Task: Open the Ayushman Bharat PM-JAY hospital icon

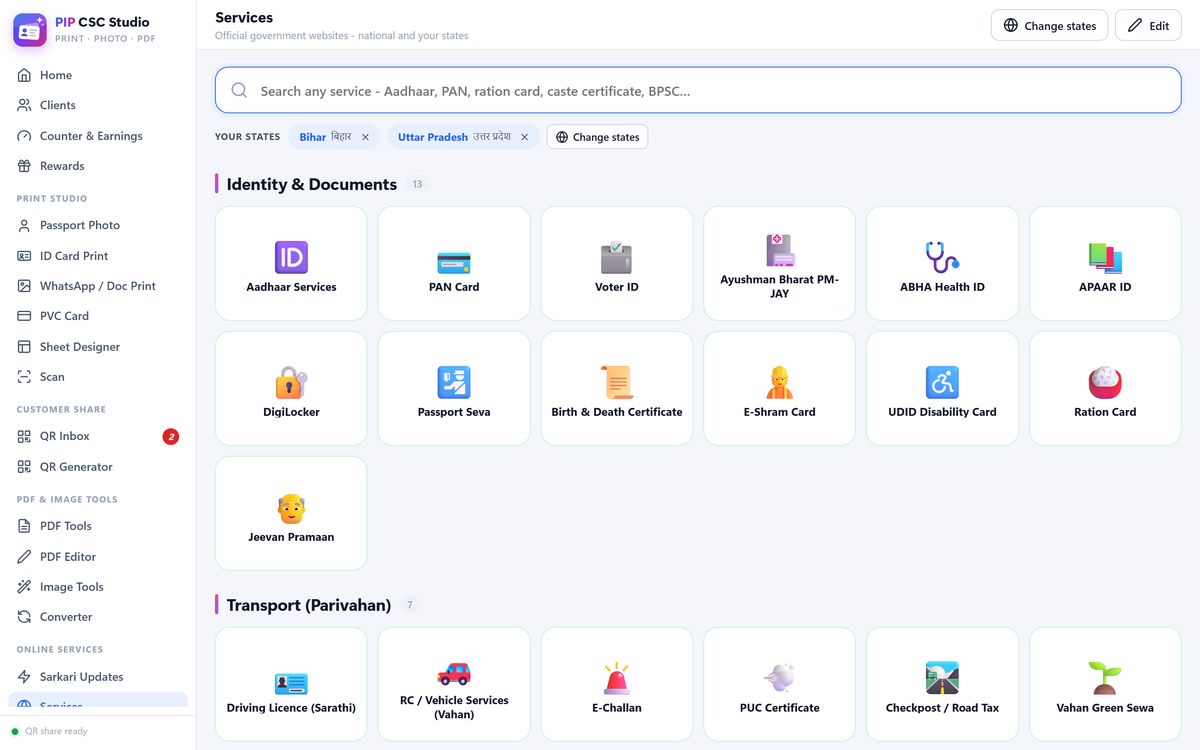Action: [x=780, y=250]
